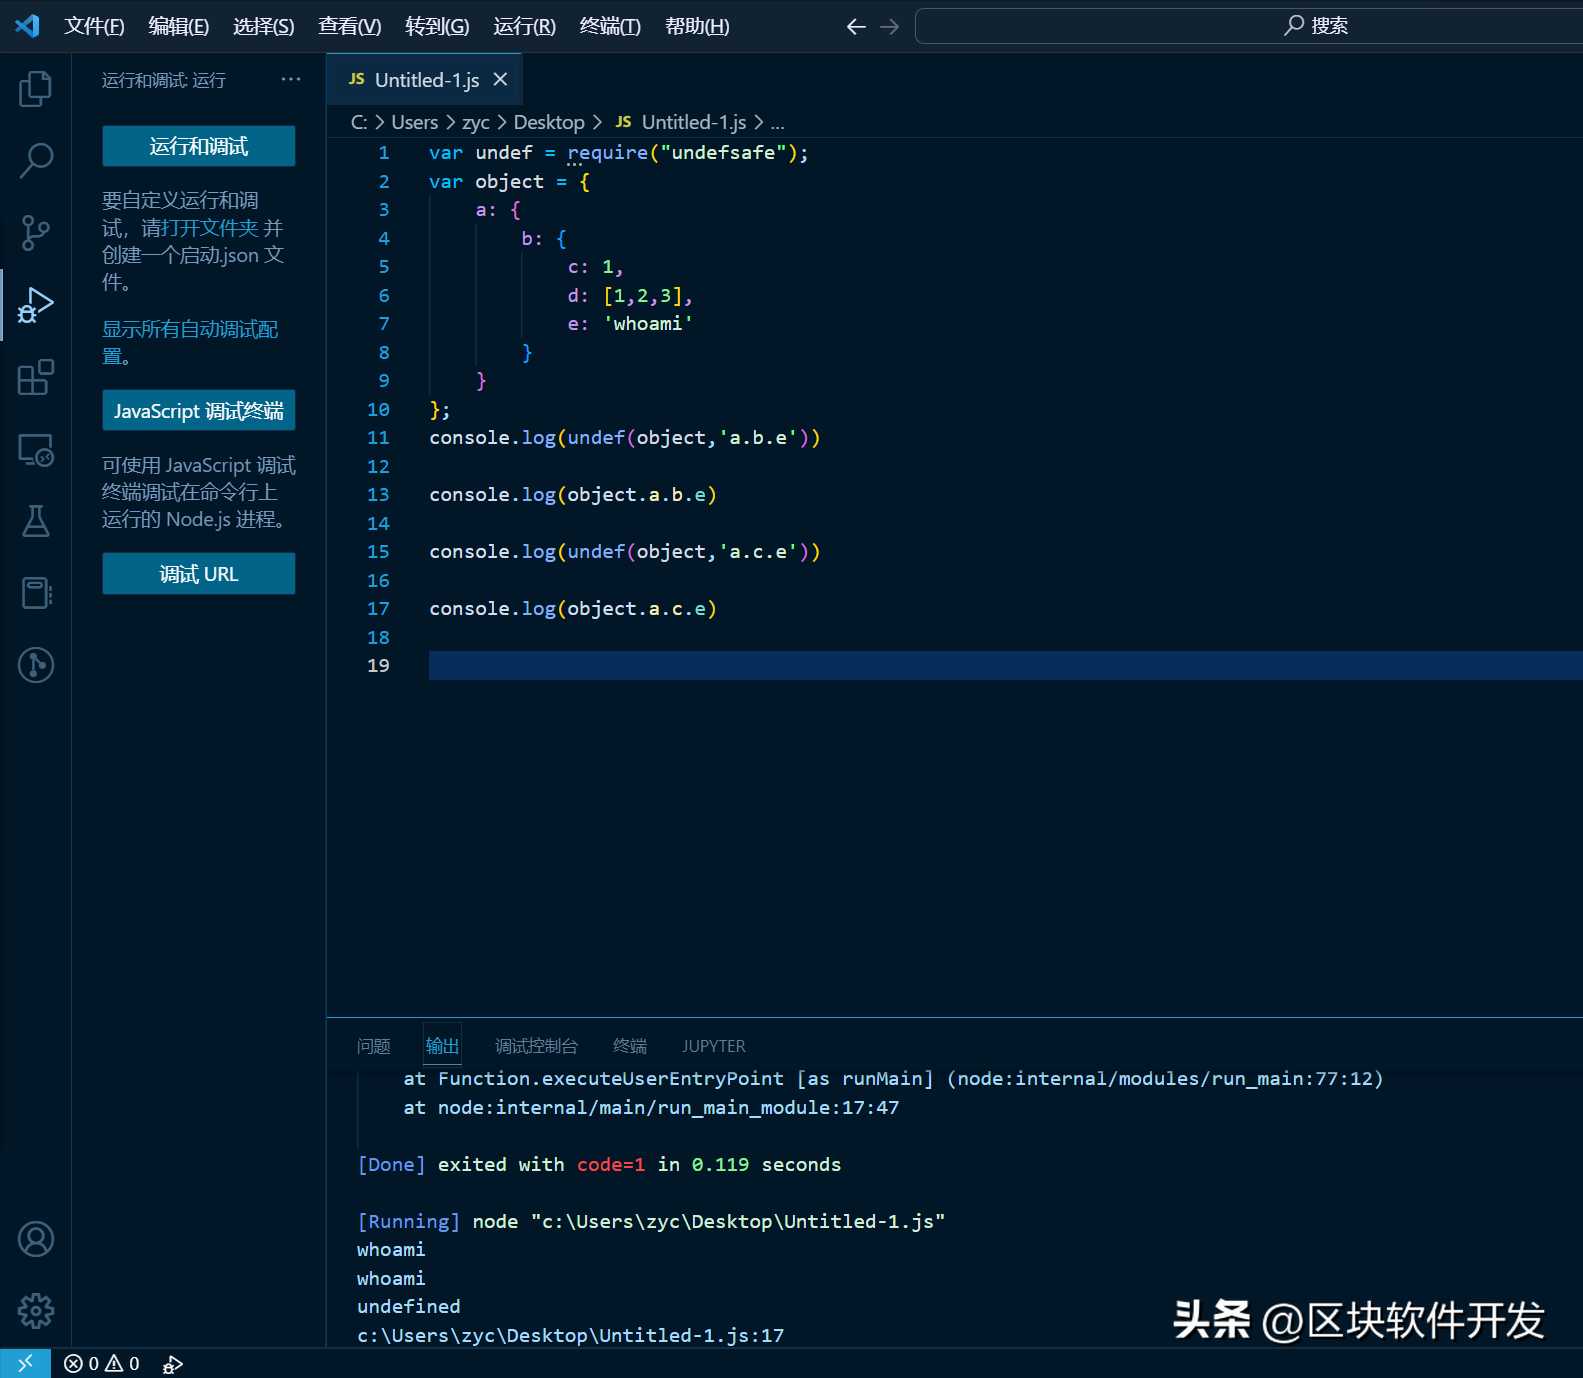This screenshot has height=1378, width=1583.
Task: Open the Search view in activity bar
Action: [35, 160]
